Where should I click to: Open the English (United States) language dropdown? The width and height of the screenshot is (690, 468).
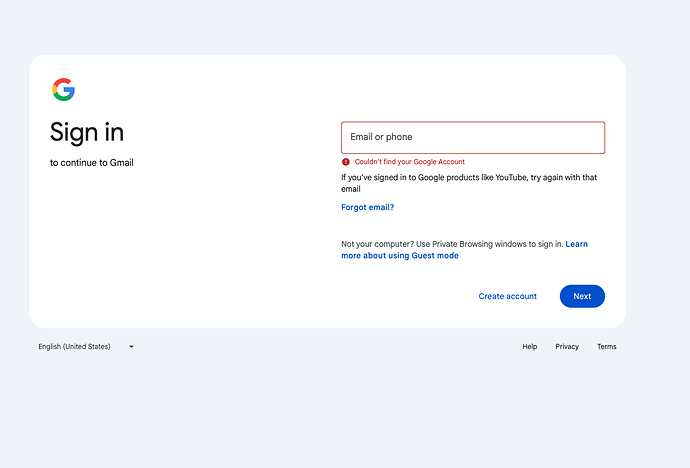pos(86,347)
